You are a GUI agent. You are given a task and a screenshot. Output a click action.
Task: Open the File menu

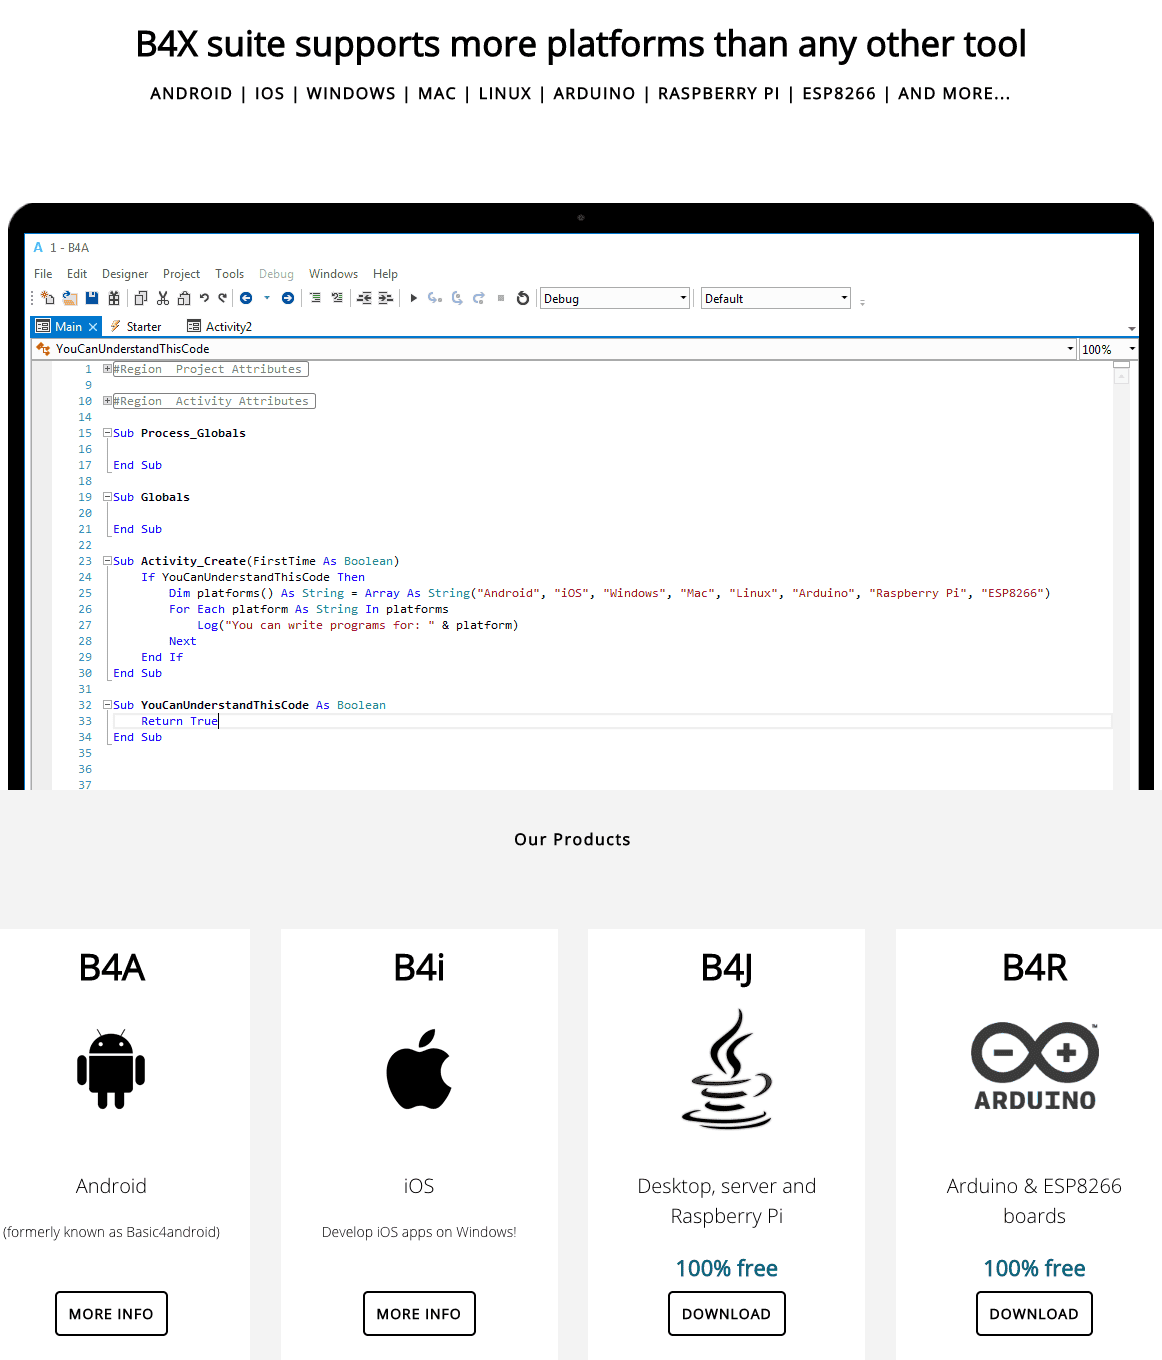(43, 274)
